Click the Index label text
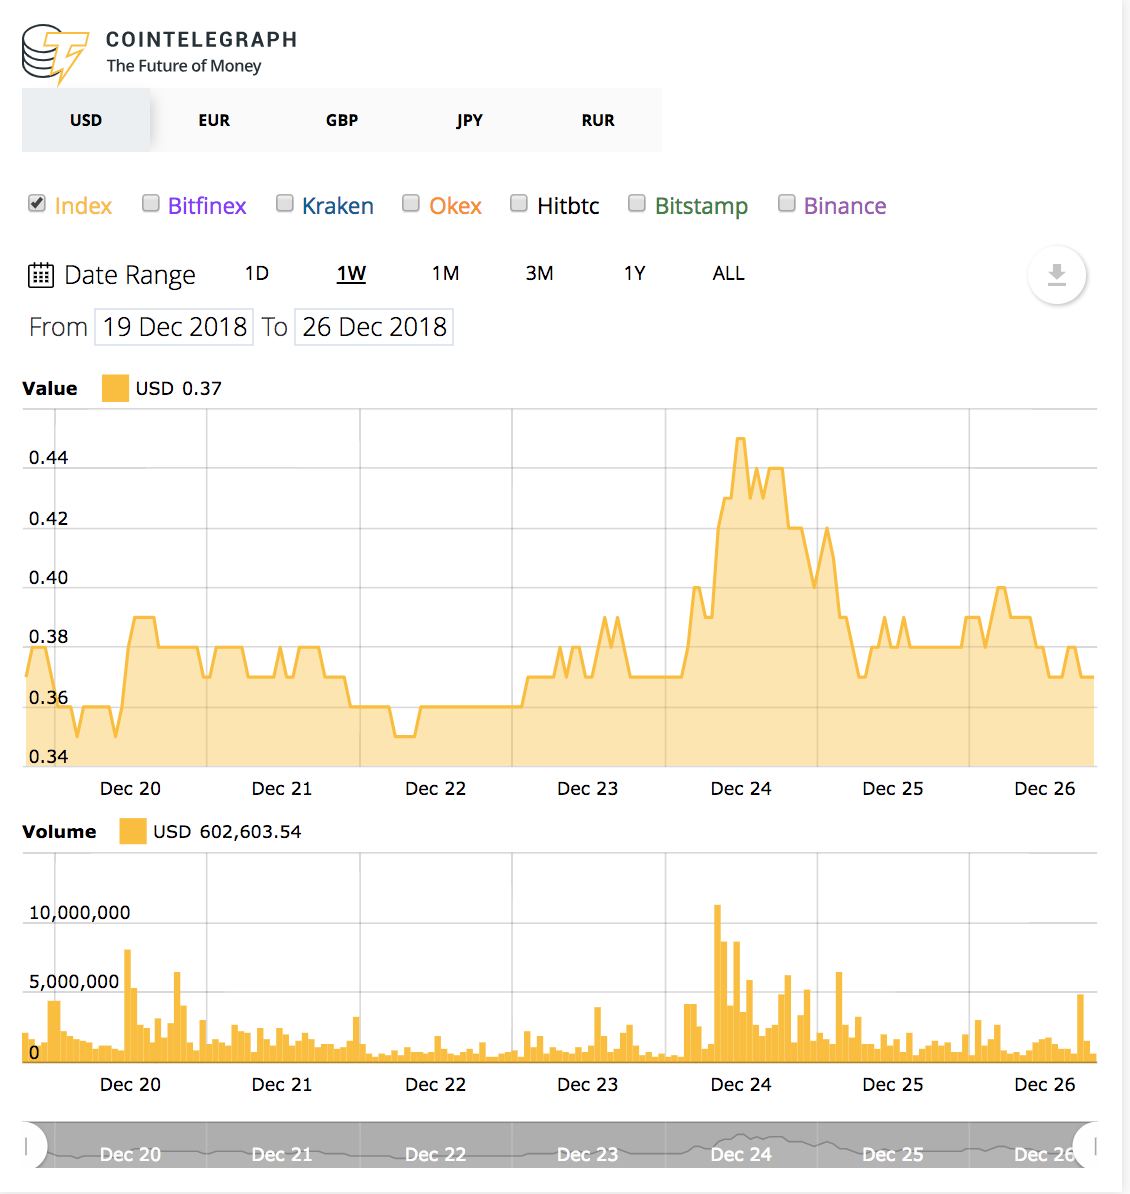The height and width of the screenshot is (1194, 1130). coord(83,206)
